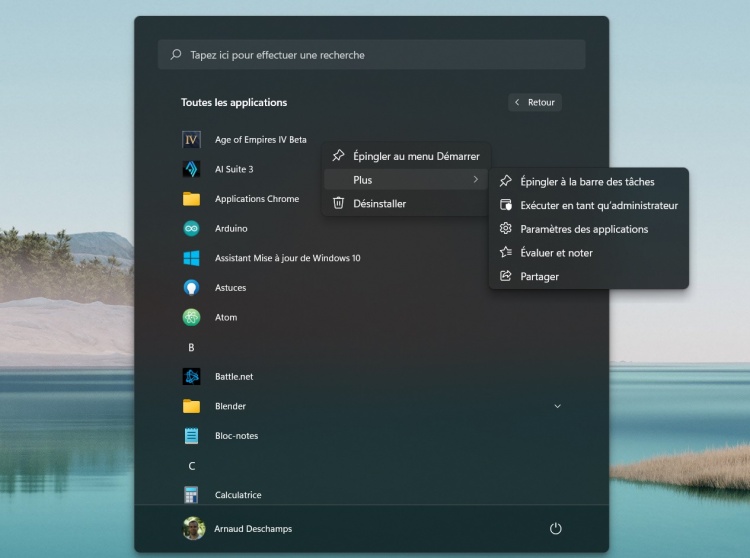750x558 pixels.
Task: Click the gear icon for Paramètres des applications
Action: [506, 229]
